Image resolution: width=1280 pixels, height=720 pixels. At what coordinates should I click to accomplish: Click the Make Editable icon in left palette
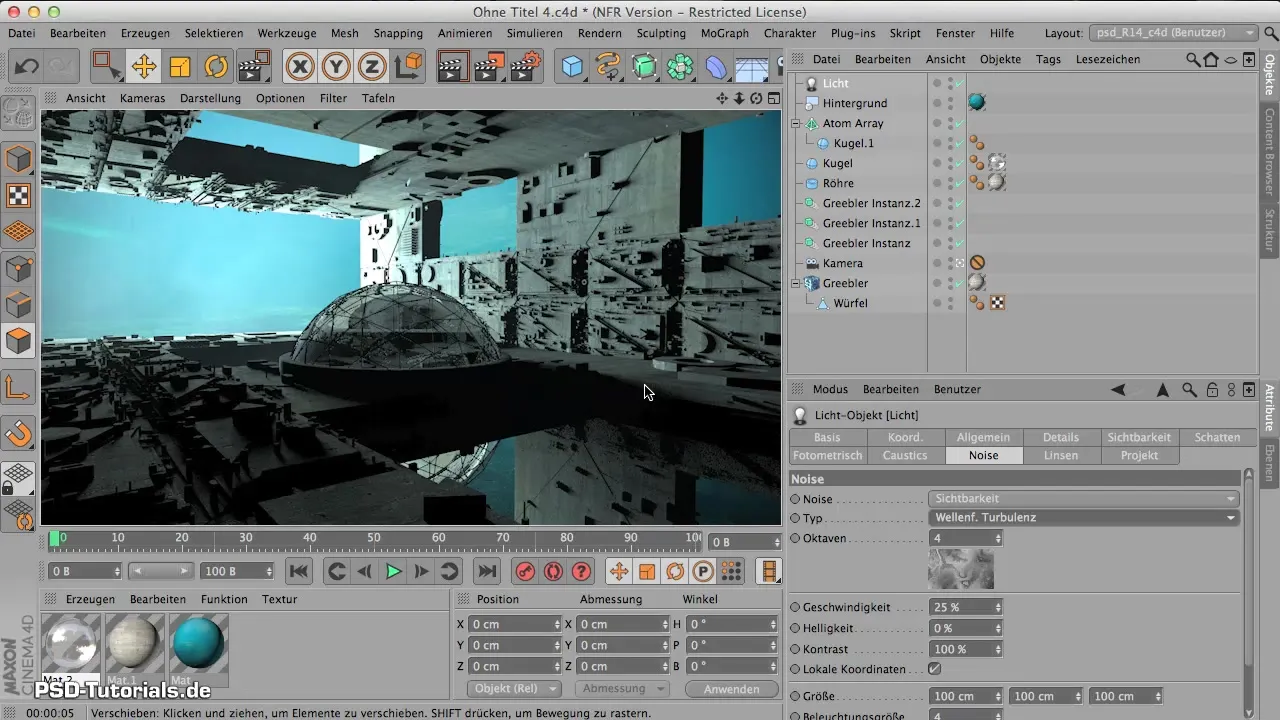point(19,114)
